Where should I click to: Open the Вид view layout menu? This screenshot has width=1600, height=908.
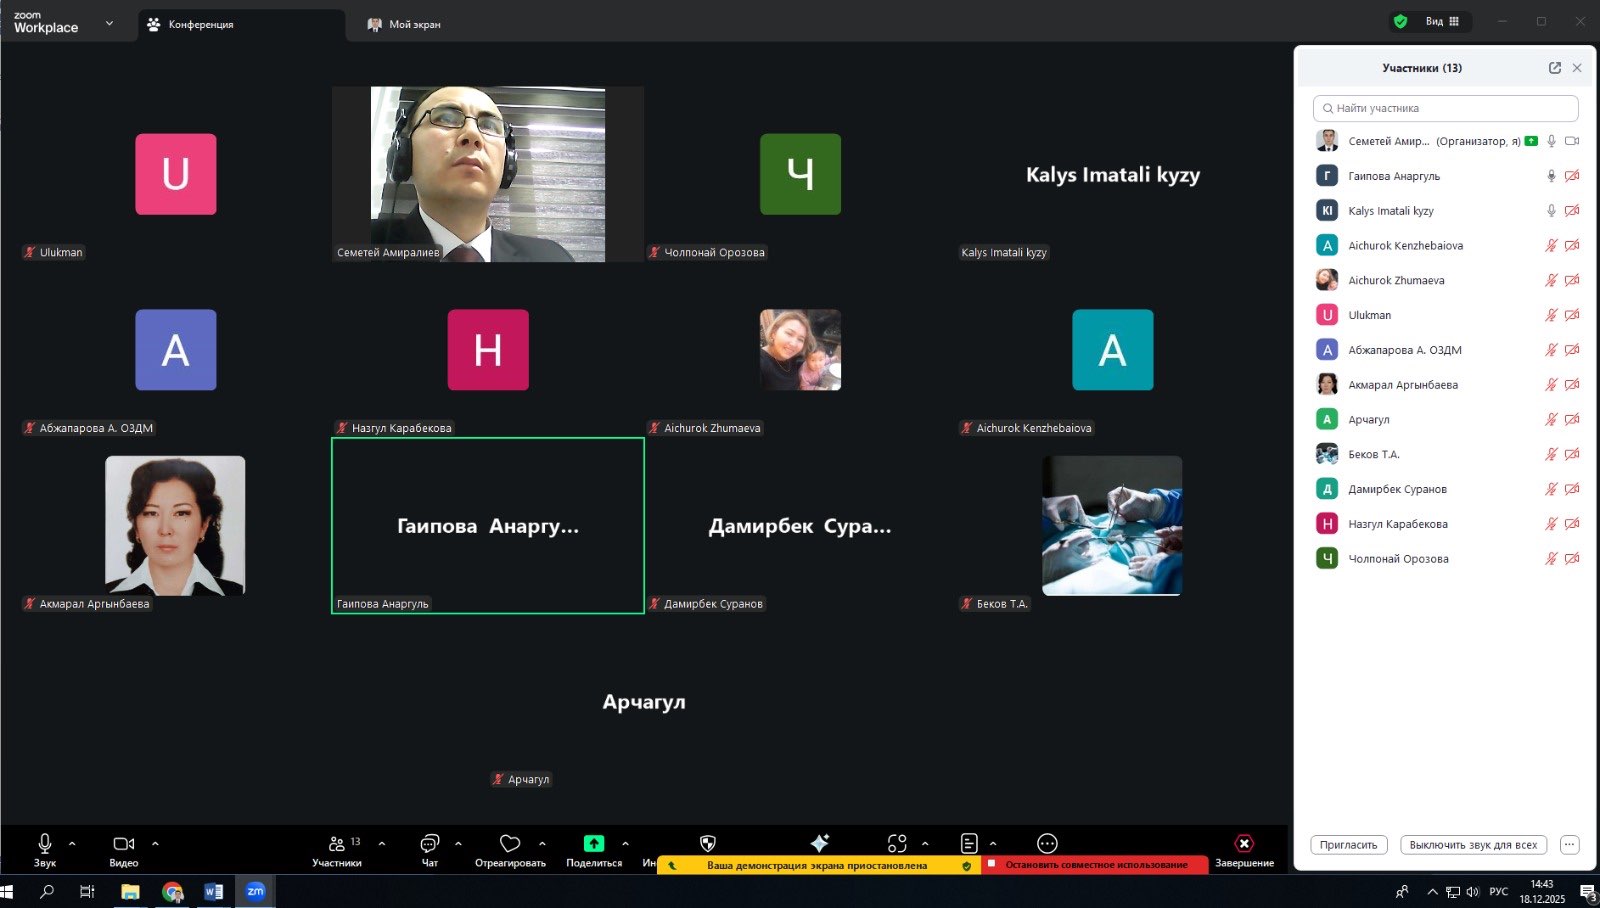coord(1442,21)
